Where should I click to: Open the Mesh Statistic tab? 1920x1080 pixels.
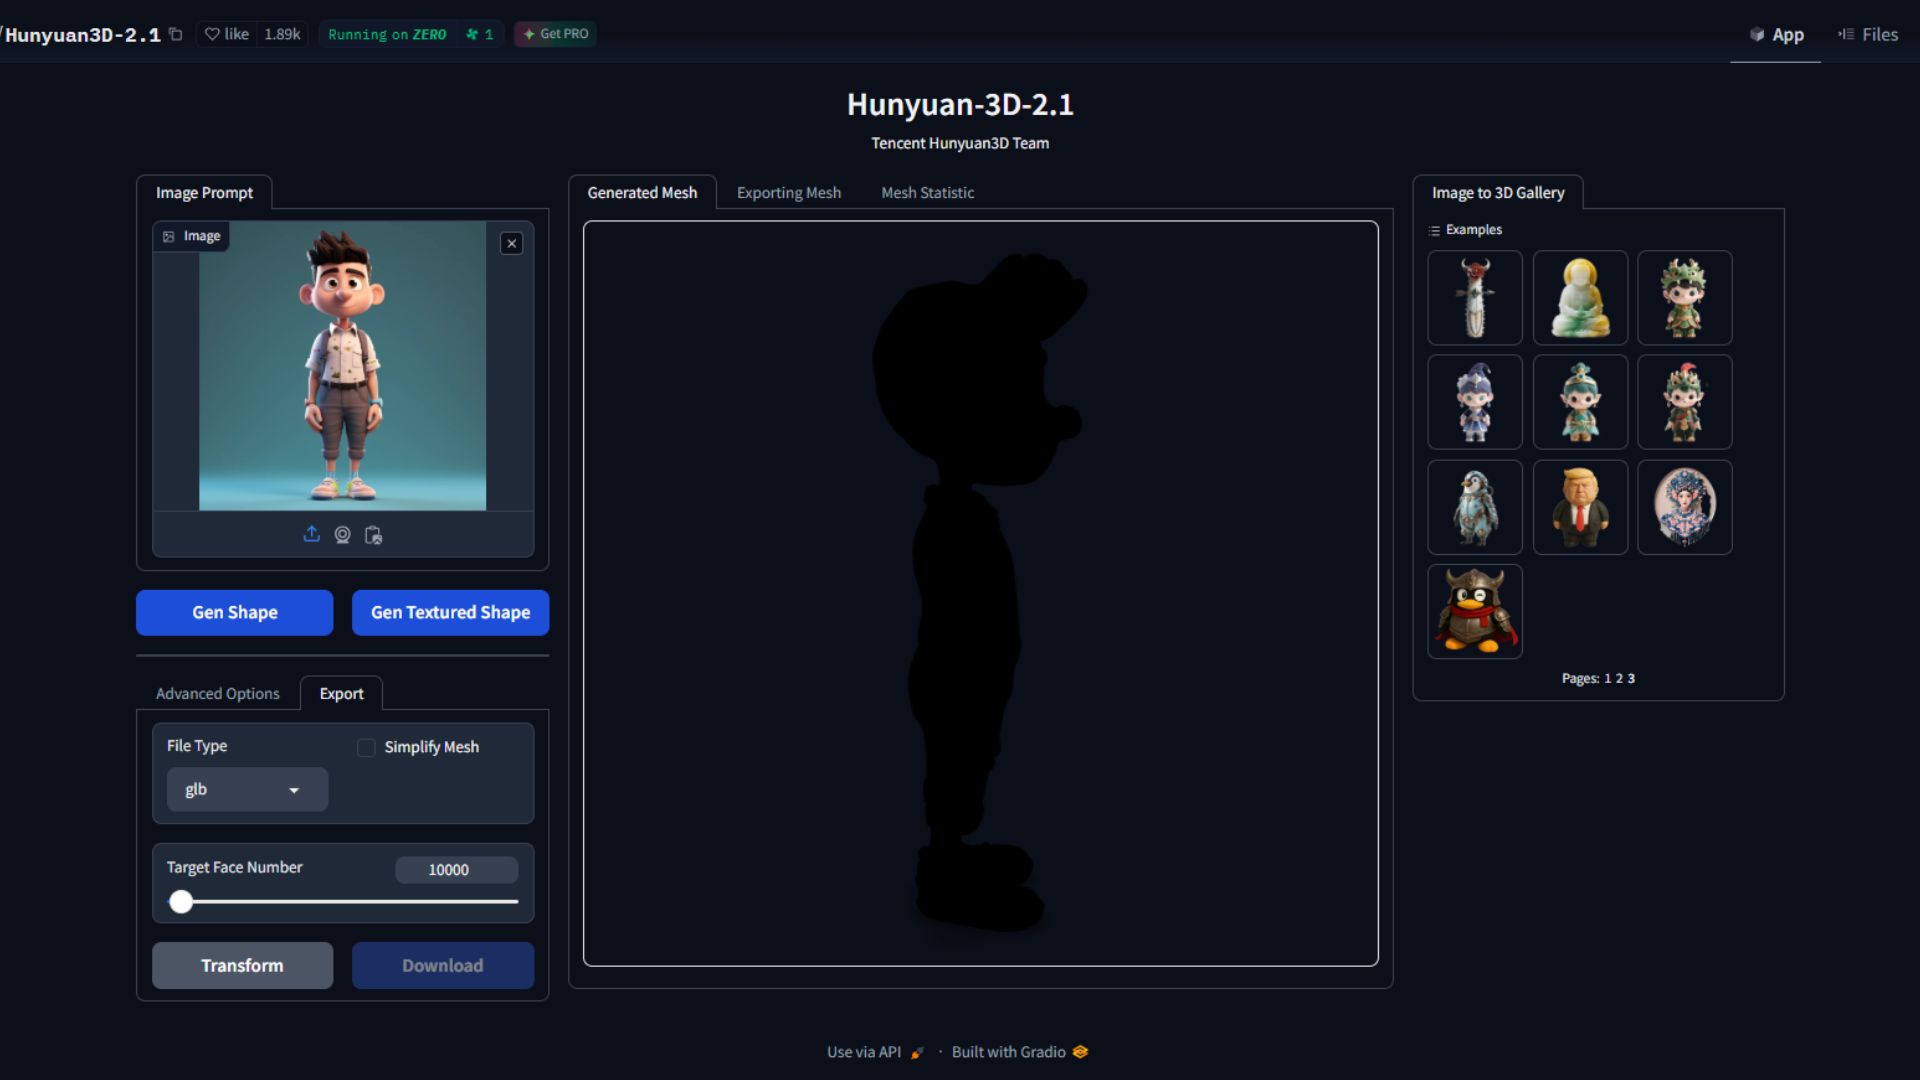927,193
